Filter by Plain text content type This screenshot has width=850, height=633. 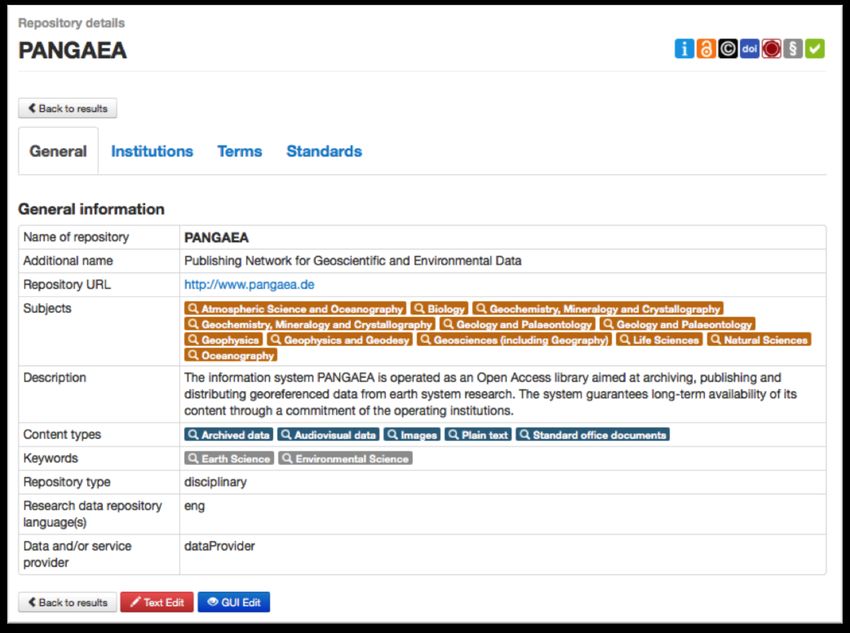478,435
